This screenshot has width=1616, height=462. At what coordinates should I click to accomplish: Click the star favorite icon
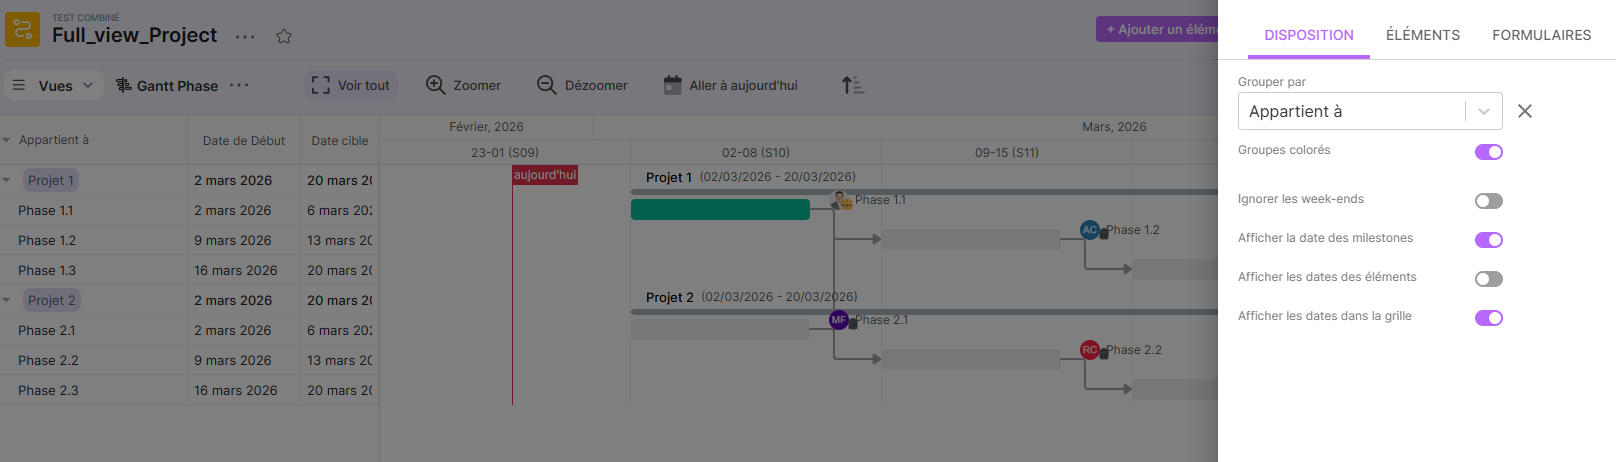coord(284,36)
